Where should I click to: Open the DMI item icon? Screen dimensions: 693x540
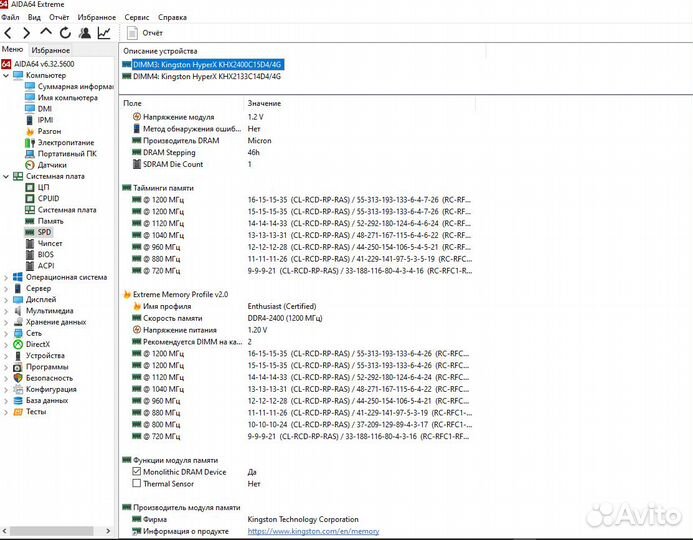pyautogui.click(x=30, y=109)
